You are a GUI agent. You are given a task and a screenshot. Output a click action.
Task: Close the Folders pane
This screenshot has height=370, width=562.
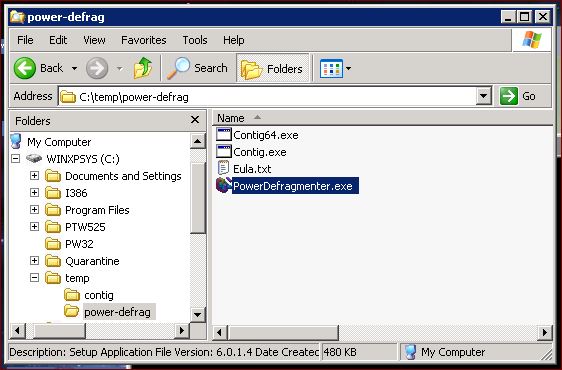(195, 119)
